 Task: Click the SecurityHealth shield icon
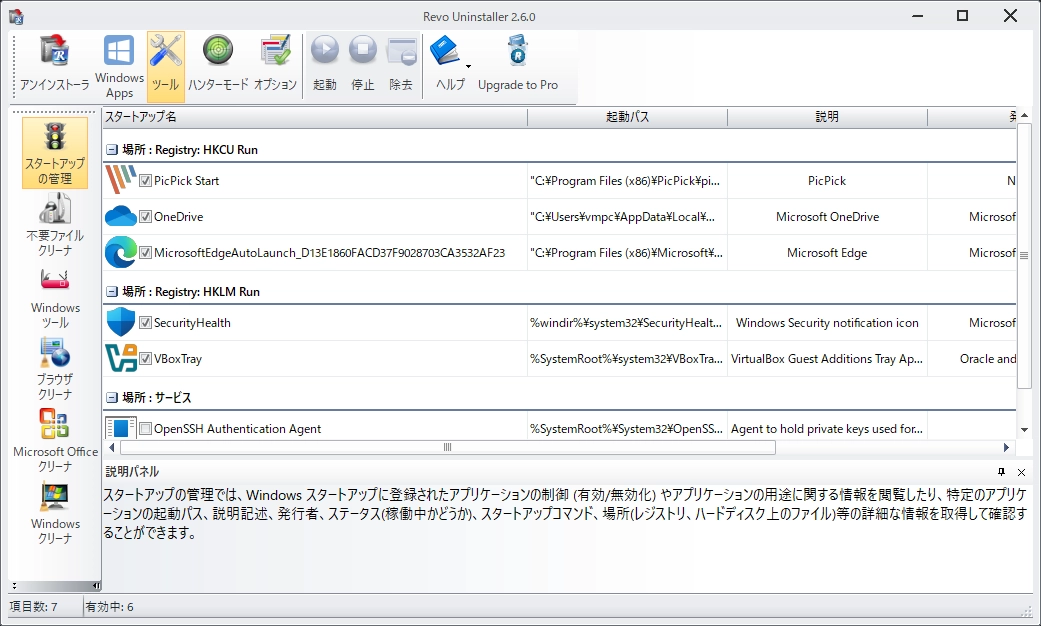click(120, 322)
